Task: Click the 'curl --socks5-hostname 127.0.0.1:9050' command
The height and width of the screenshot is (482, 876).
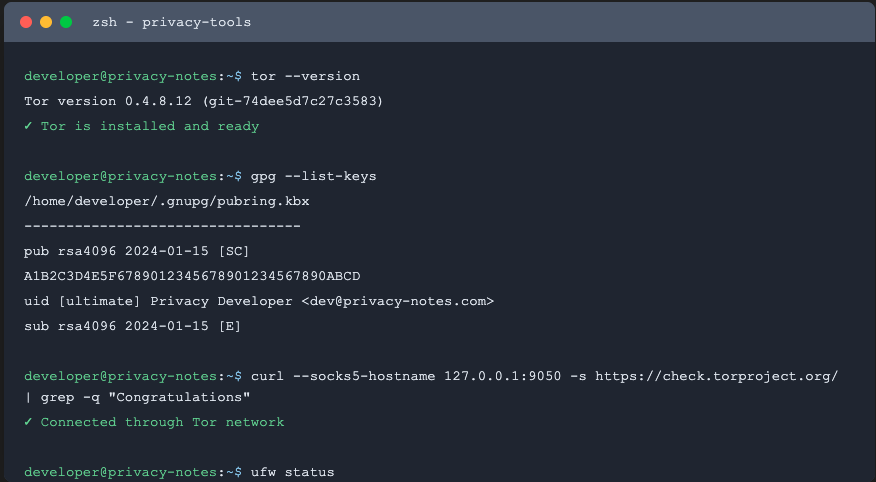Action: [x=406, y=376]
